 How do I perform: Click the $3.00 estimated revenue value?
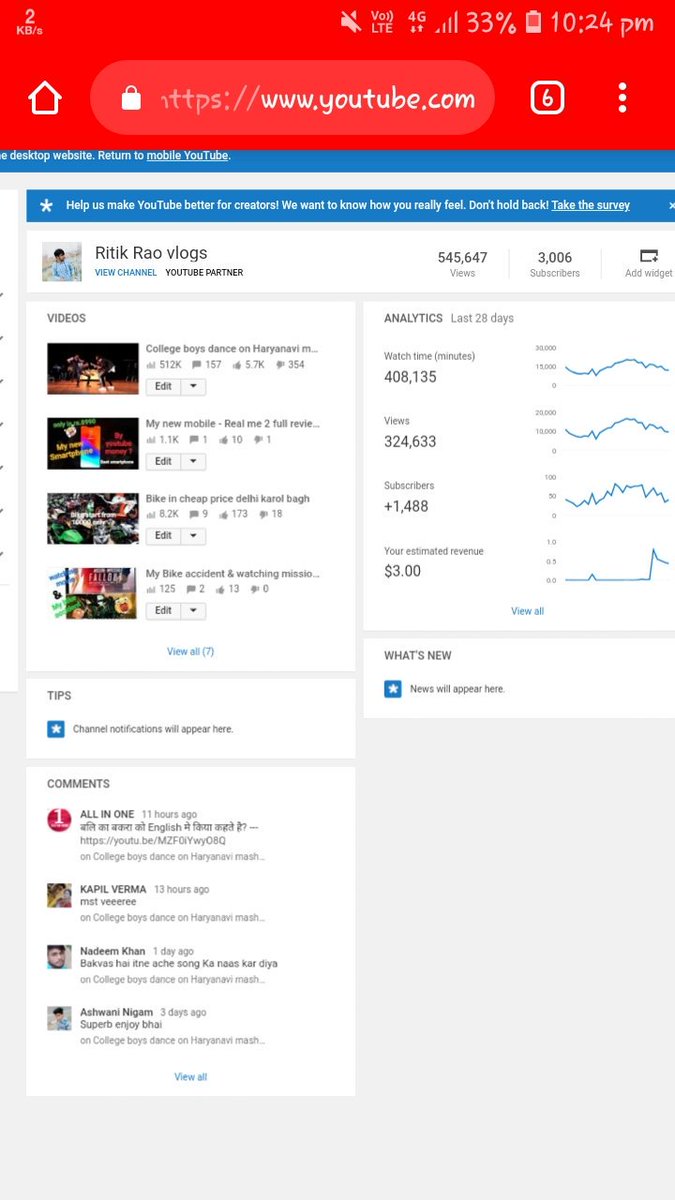[403, 571]
